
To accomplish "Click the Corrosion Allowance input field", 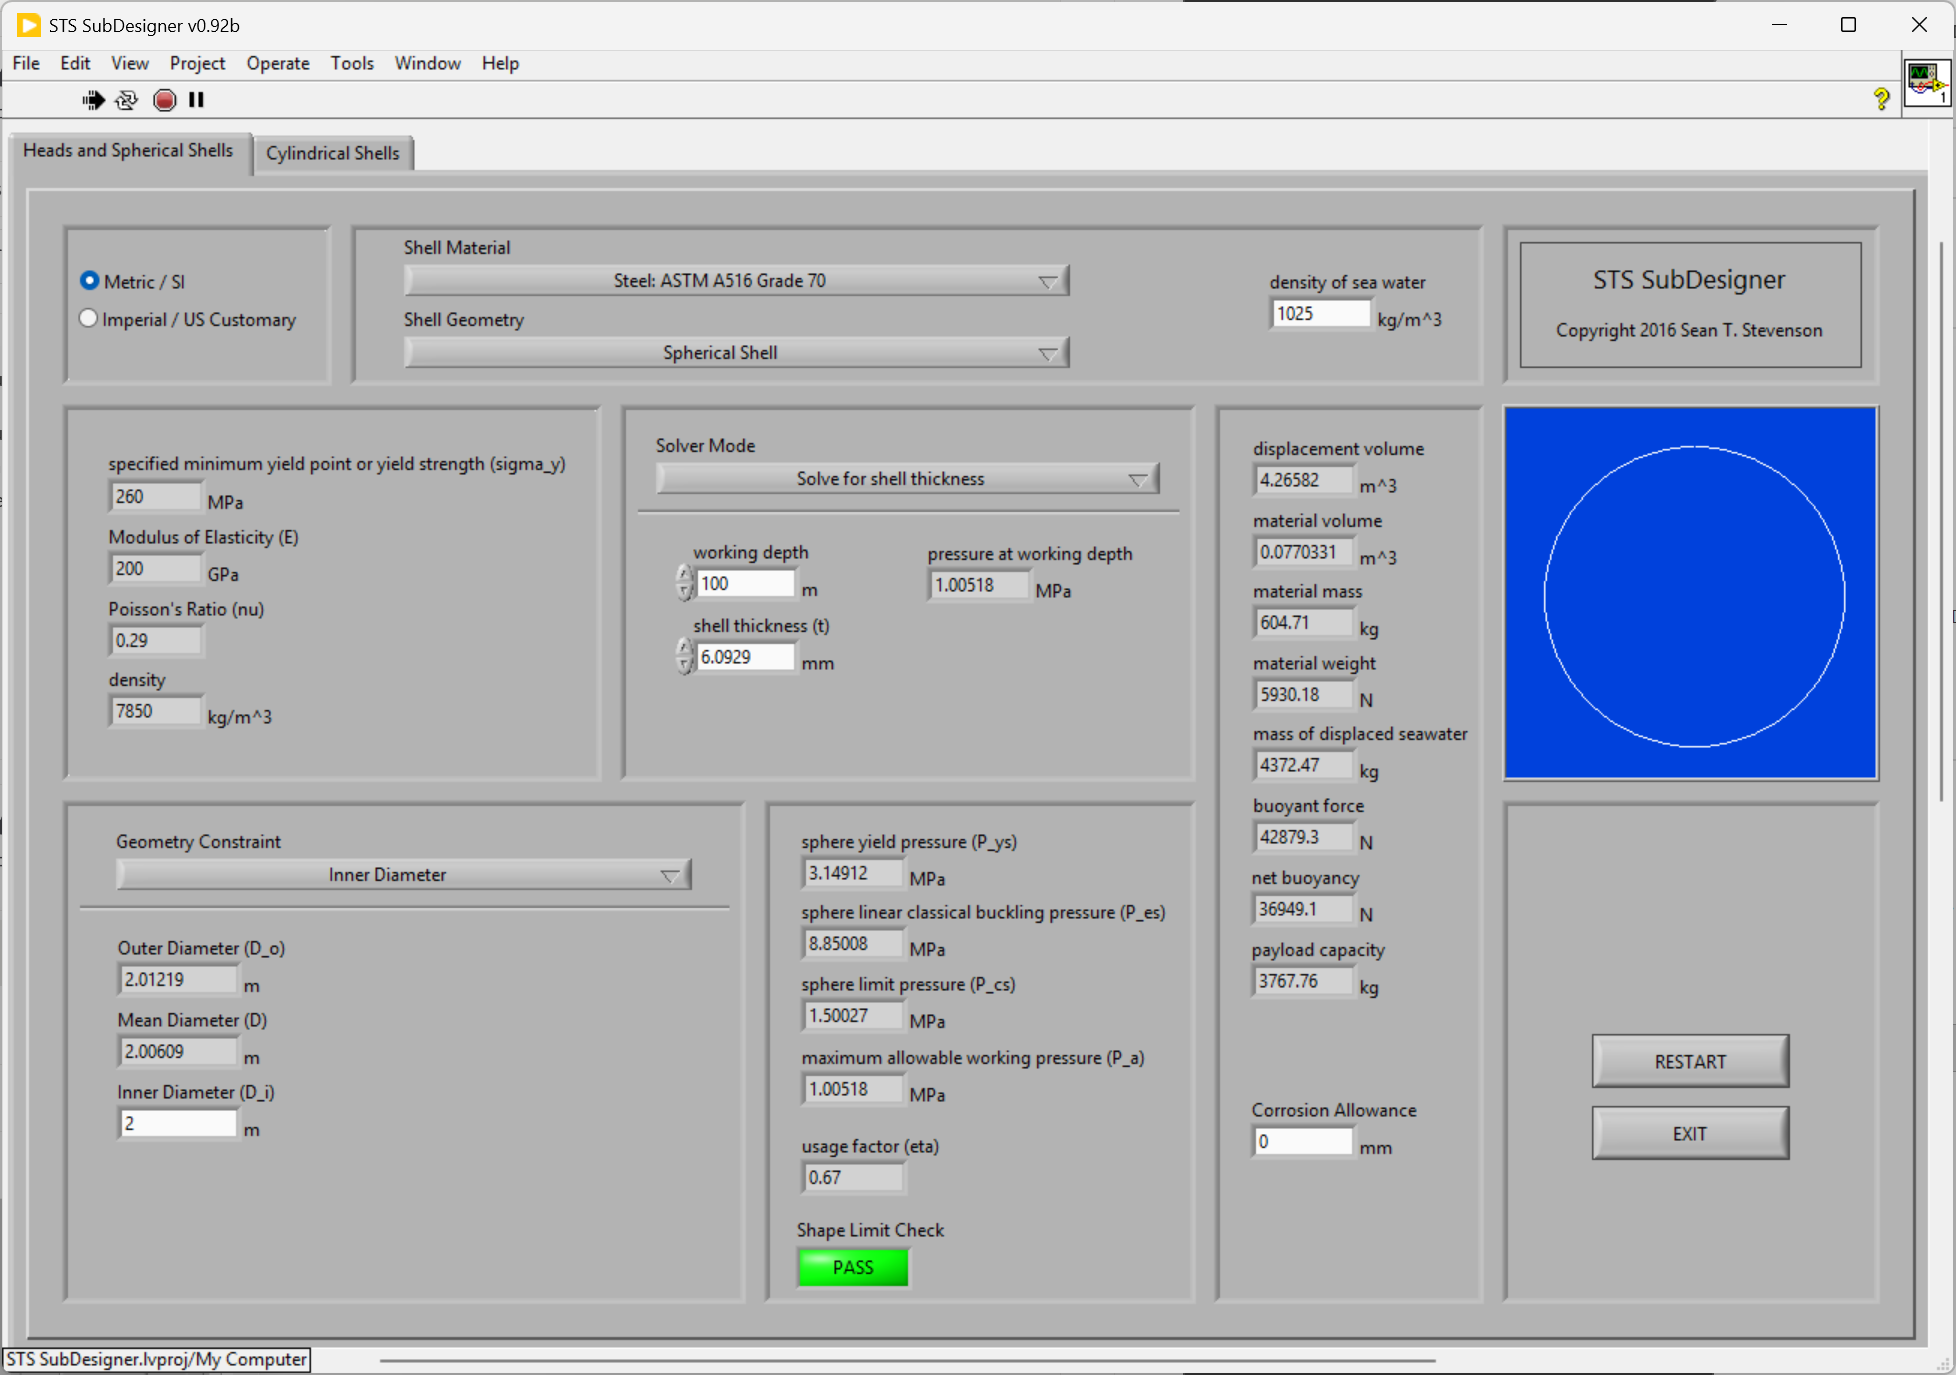I will [x=1302, y=1141].
